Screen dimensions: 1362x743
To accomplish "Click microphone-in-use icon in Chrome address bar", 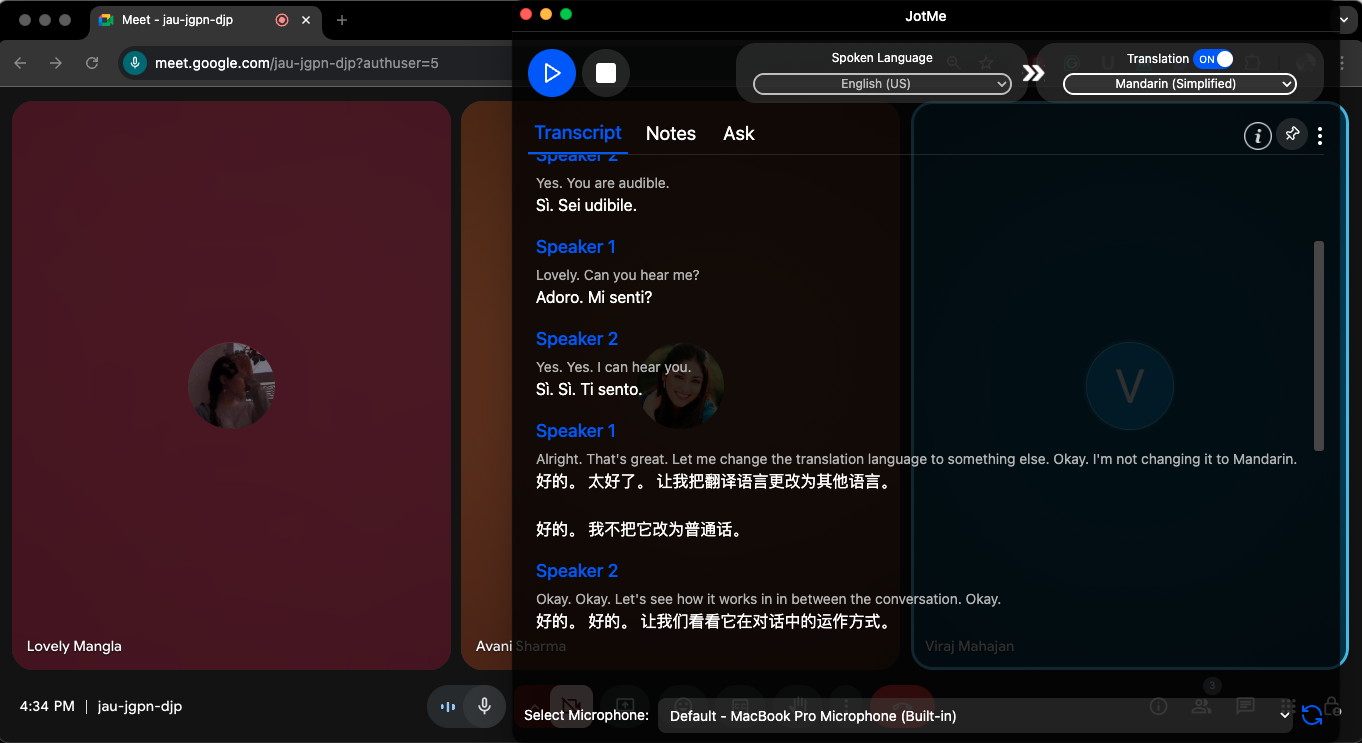I will (x=135, y=63).
